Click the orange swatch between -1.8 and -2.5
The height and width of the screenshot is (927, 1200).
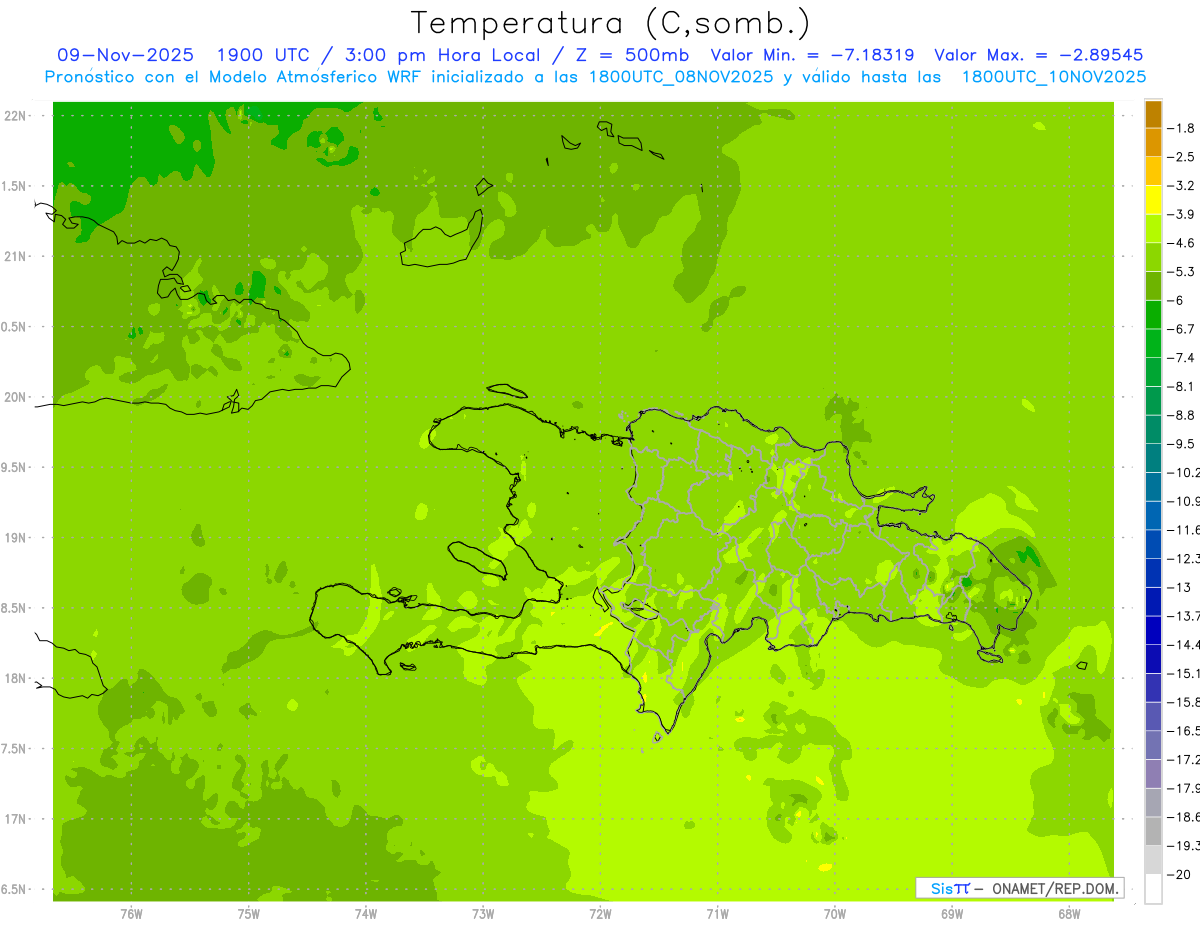click(x=1153, y=143)
